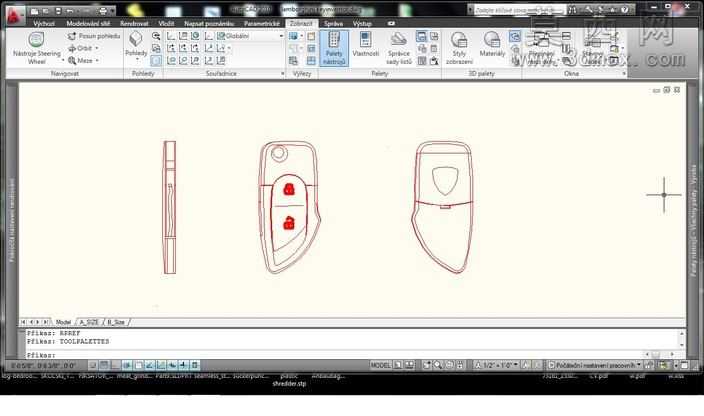Toggle MODEL space button in status bar
Screen dimensions: 704x416
[380, 365]
